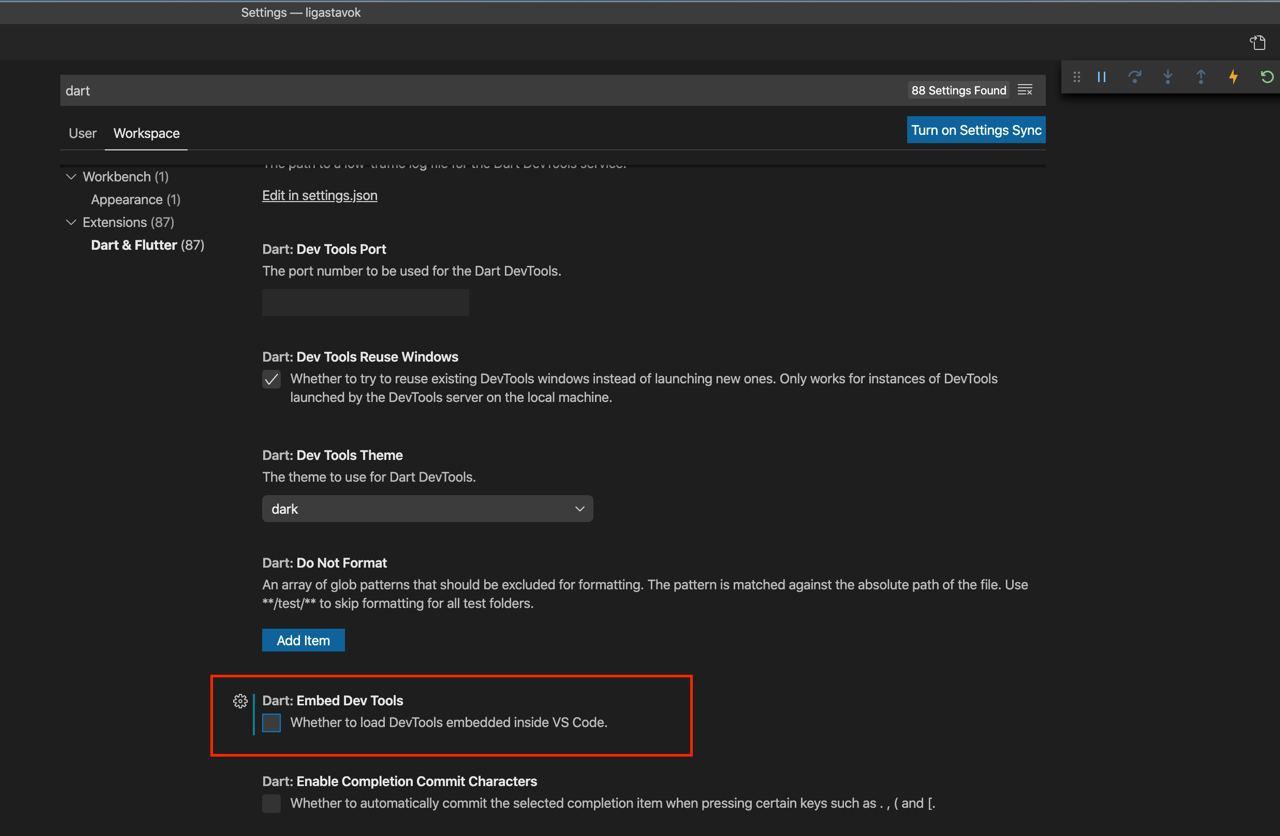Open the Settings JSON file icon
The width and height of the screenshot is (1280, 836).
point(1257,42)
